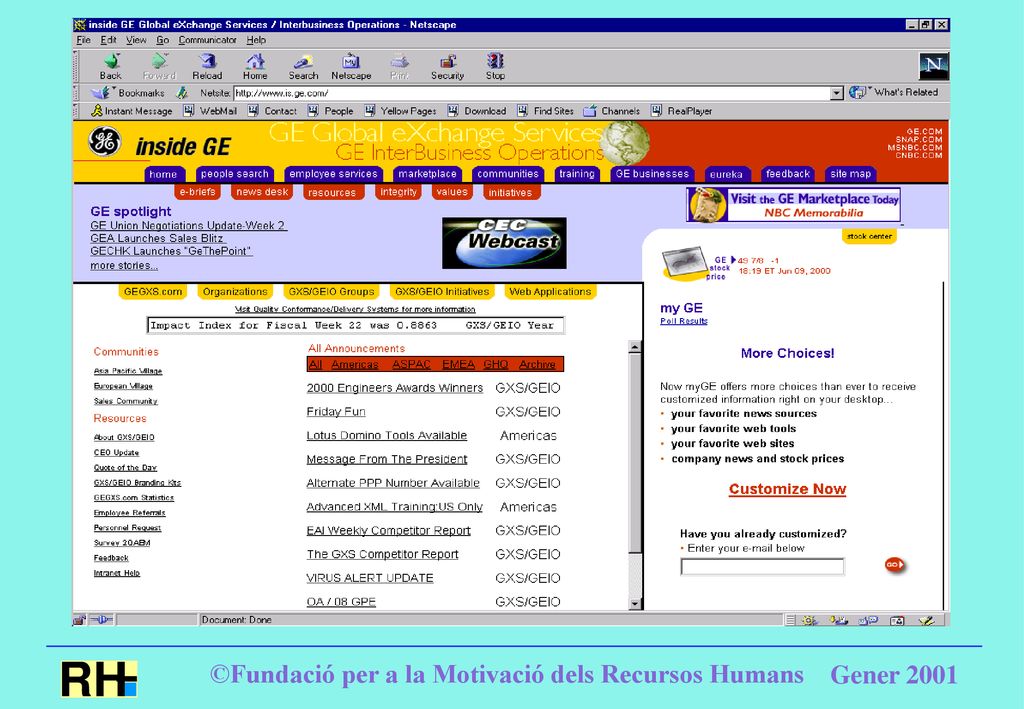Screen dimensions: 1024x709
Task: Open the more stories link
Action: pos(124,266)
